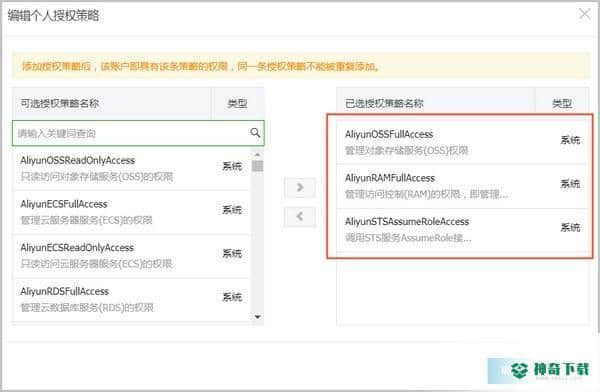Click description 管理对象存储服务(OSS)权限
This screenshot has width=600, height=392.
[x=406, y=150]
